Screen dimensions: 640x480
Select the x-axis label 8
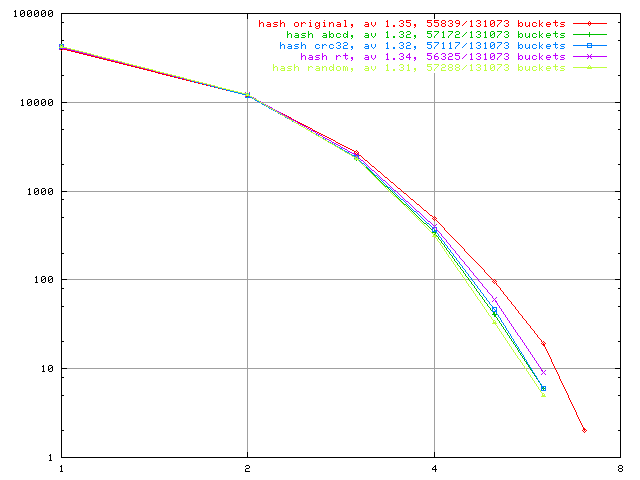coord(620,468)
